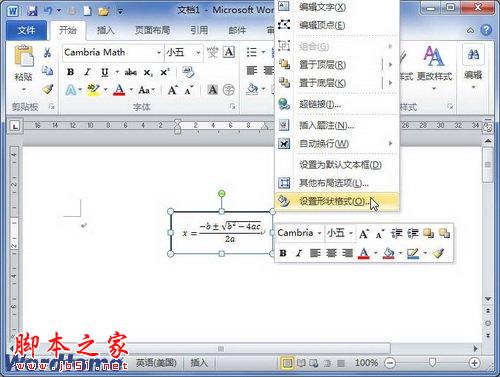
Task: Switch to the Mailings tab
Action: (237, 30)
